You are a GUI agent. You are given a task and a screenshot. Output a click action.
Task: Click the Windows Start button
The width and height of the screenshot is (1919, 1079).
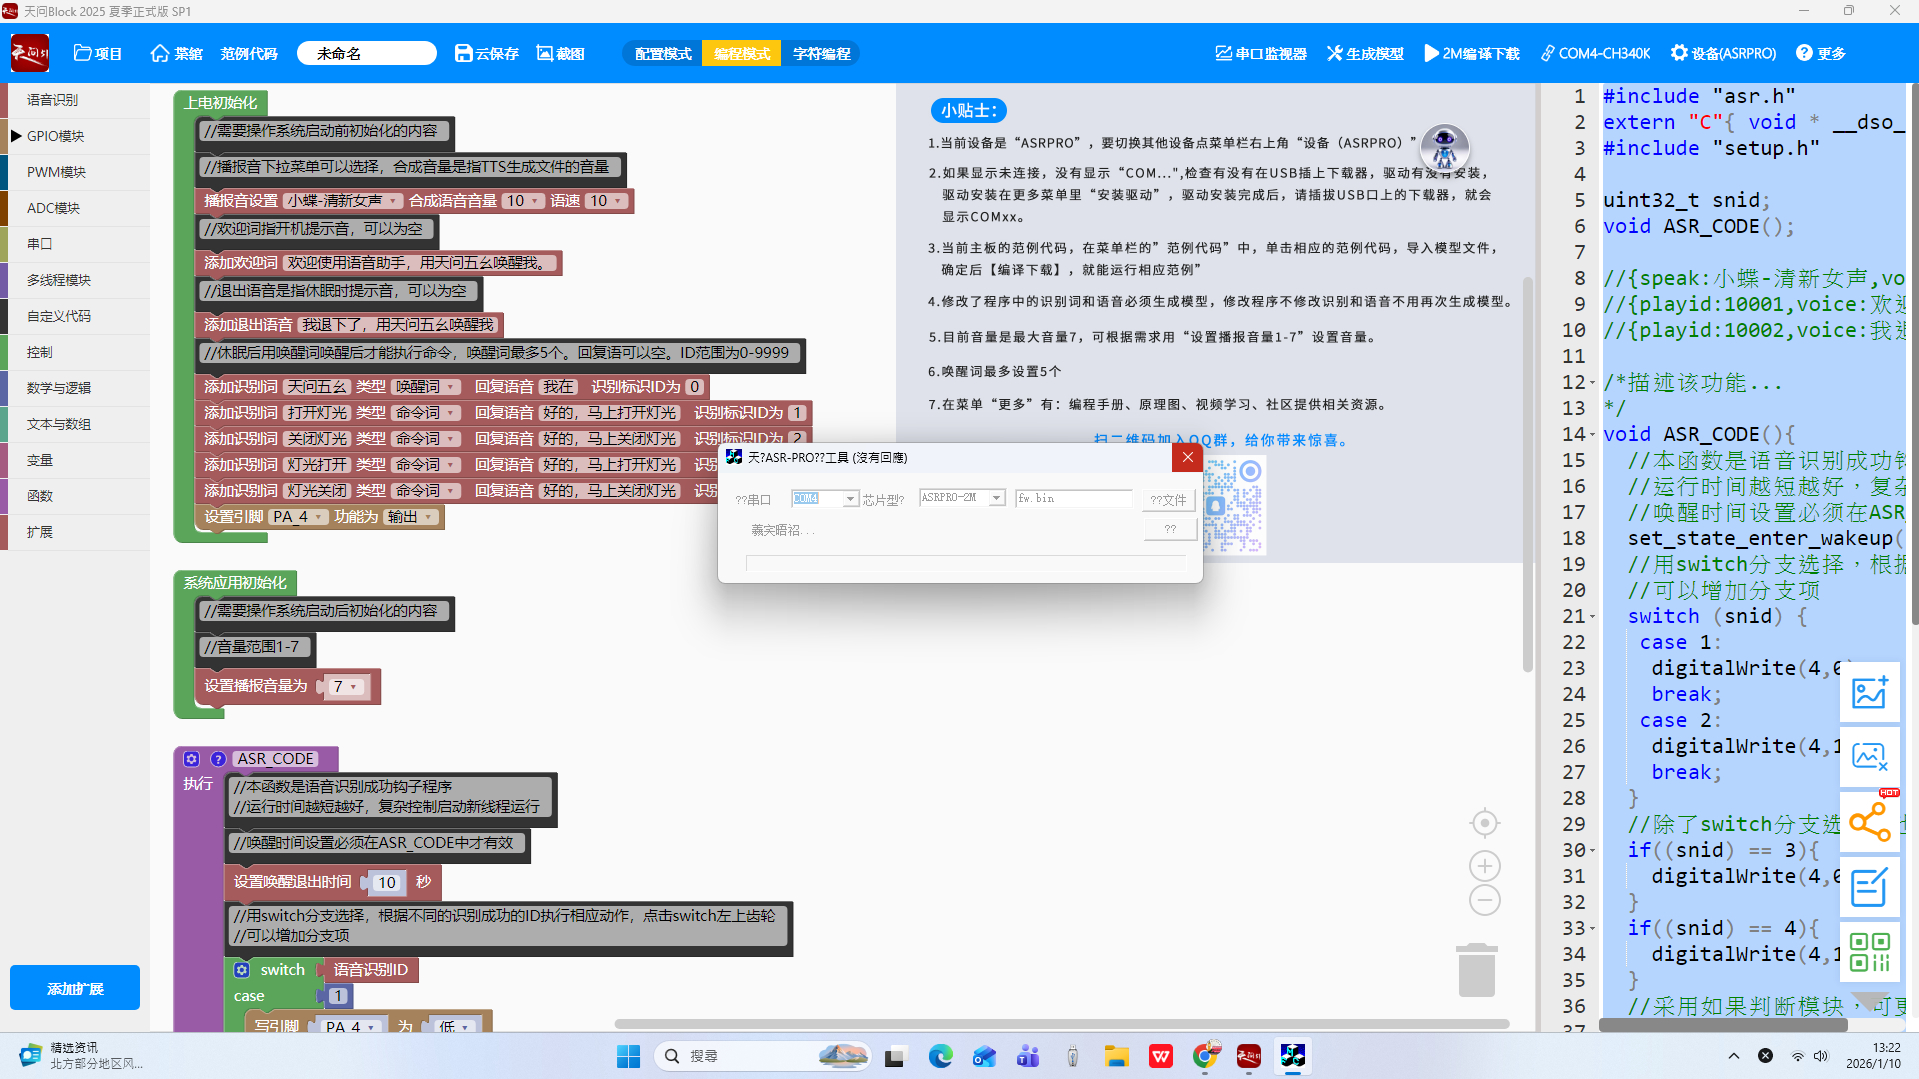tap(628, 1056)
